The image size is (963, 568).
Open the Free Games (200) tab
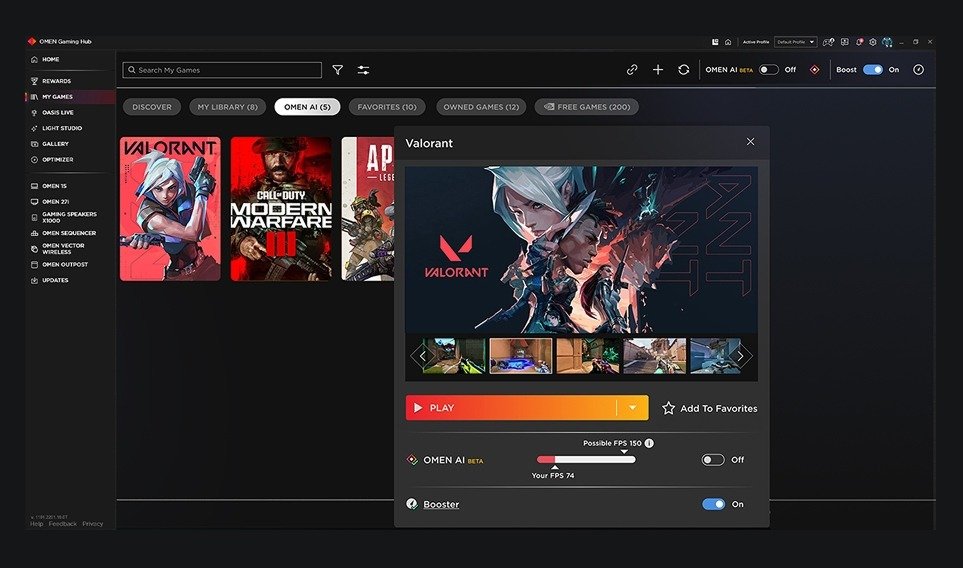(x=587, y=107)
